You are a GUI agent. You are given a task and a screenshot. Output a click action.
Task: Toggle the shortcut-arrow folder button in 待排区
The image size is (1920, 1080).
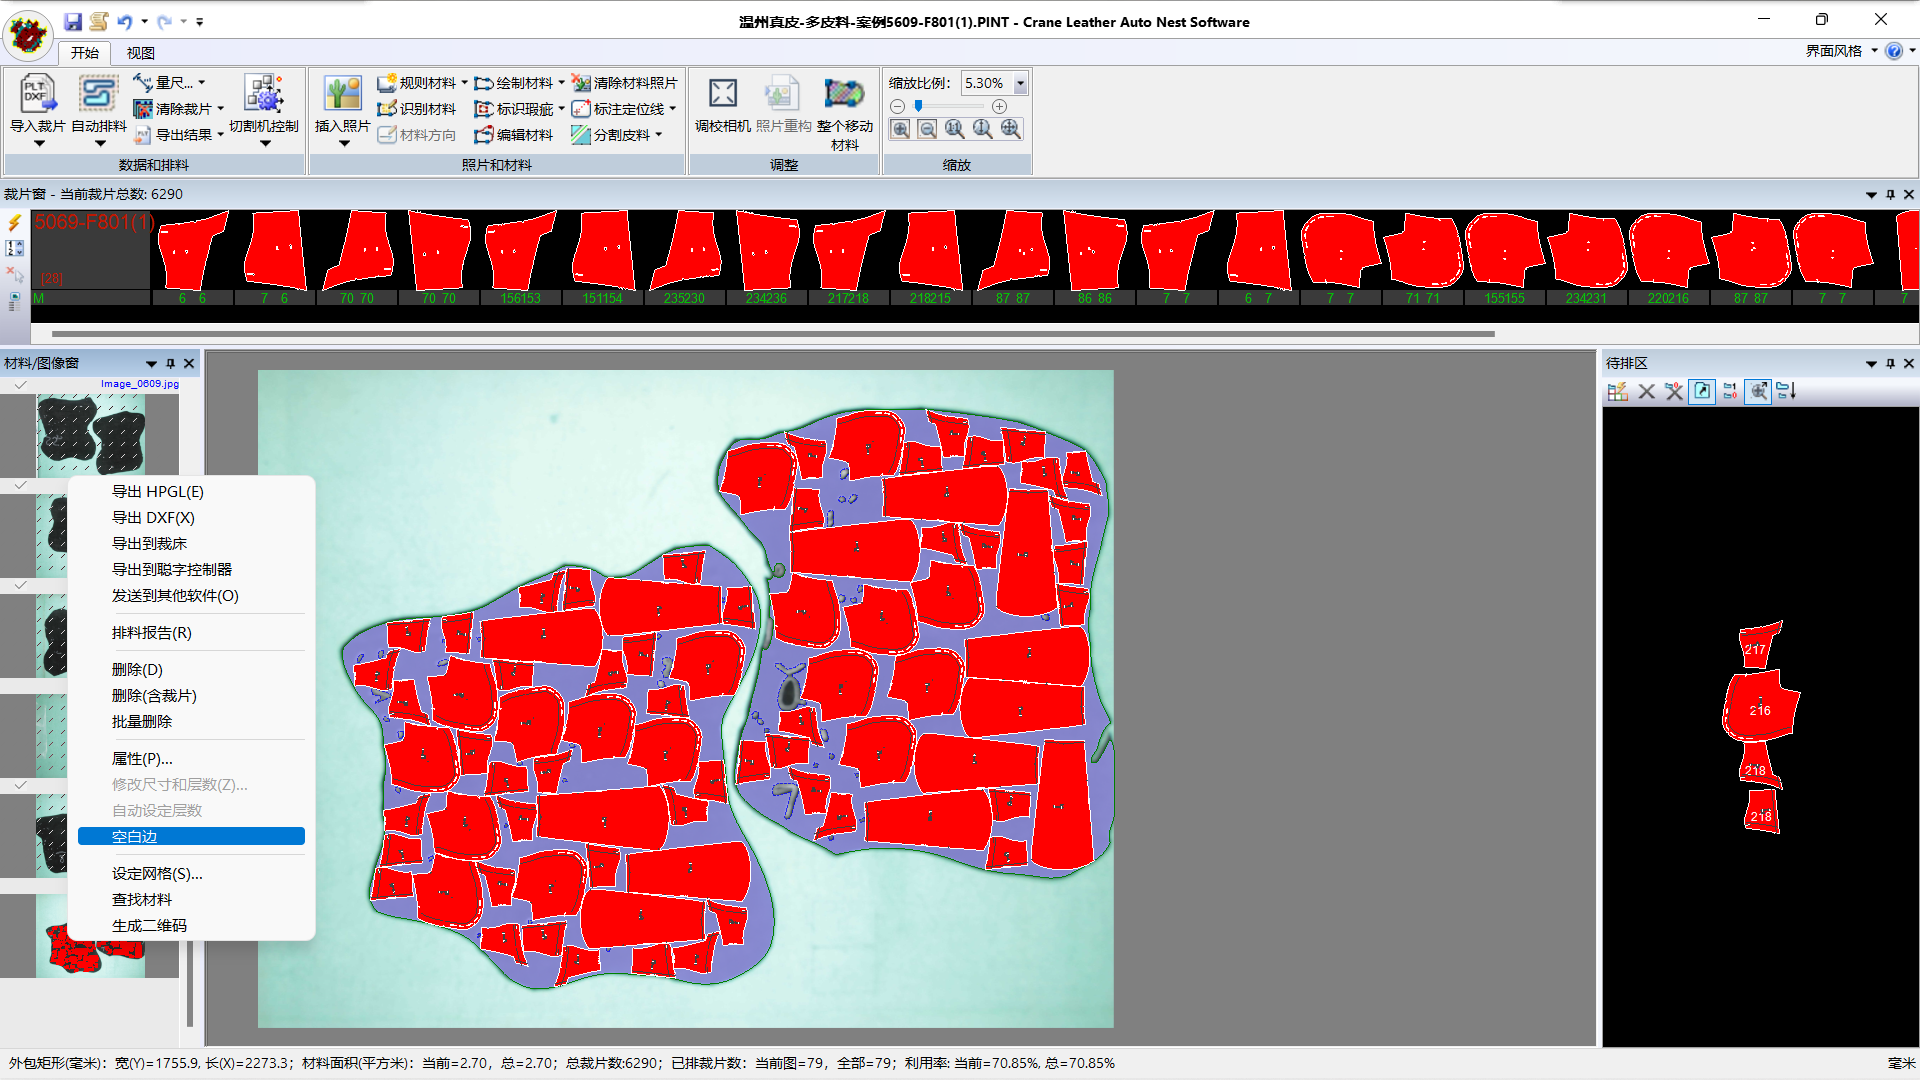tap(1702, 392)
